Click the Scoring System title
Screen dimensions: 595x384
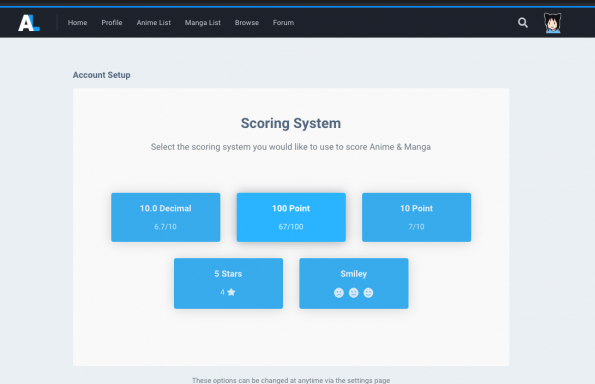coord(291,123)
